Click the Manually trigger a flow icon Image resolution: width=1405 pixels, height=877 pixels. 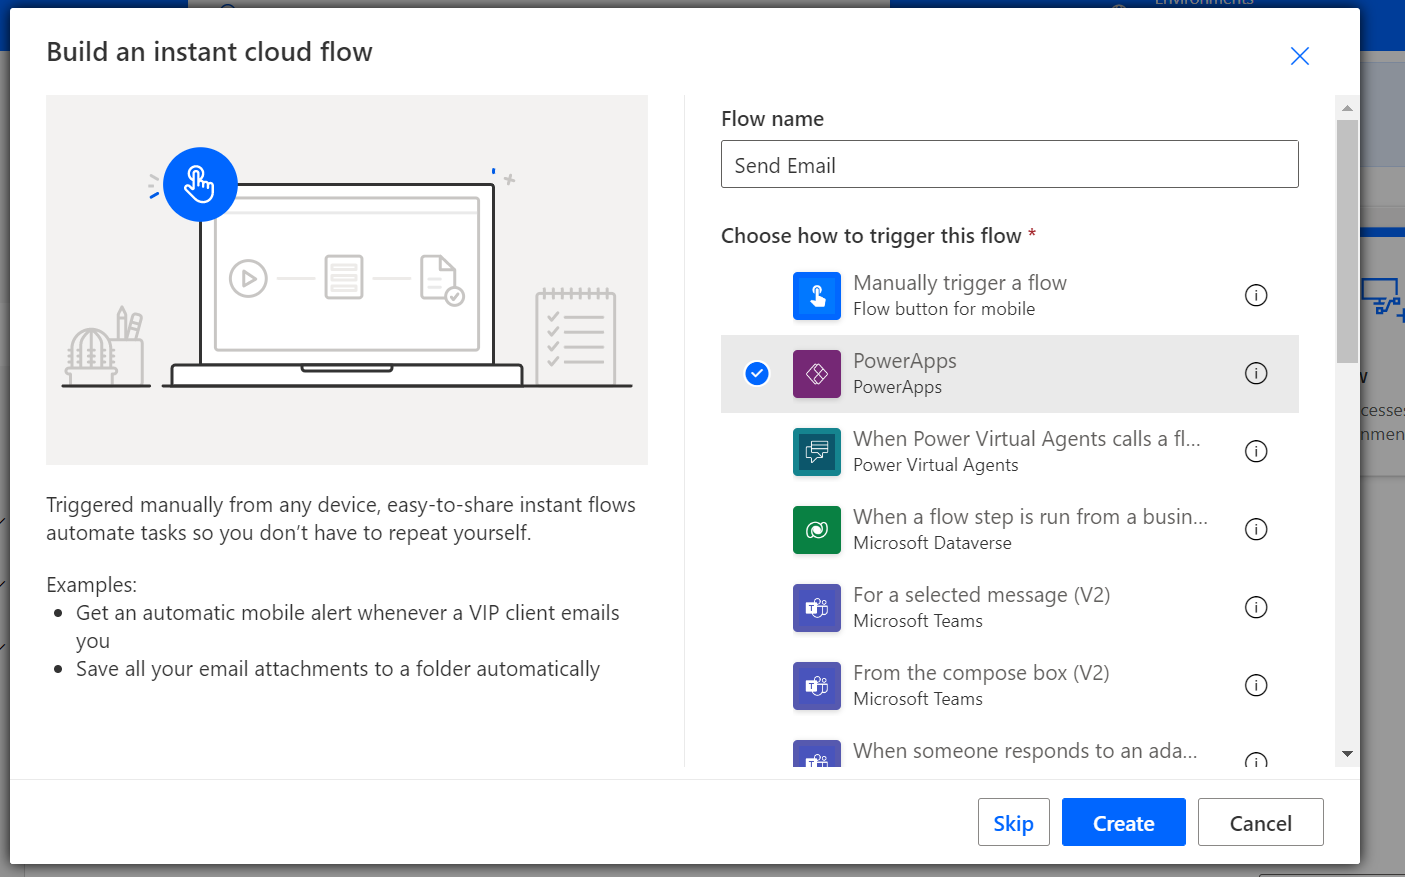tap(817, 296)
